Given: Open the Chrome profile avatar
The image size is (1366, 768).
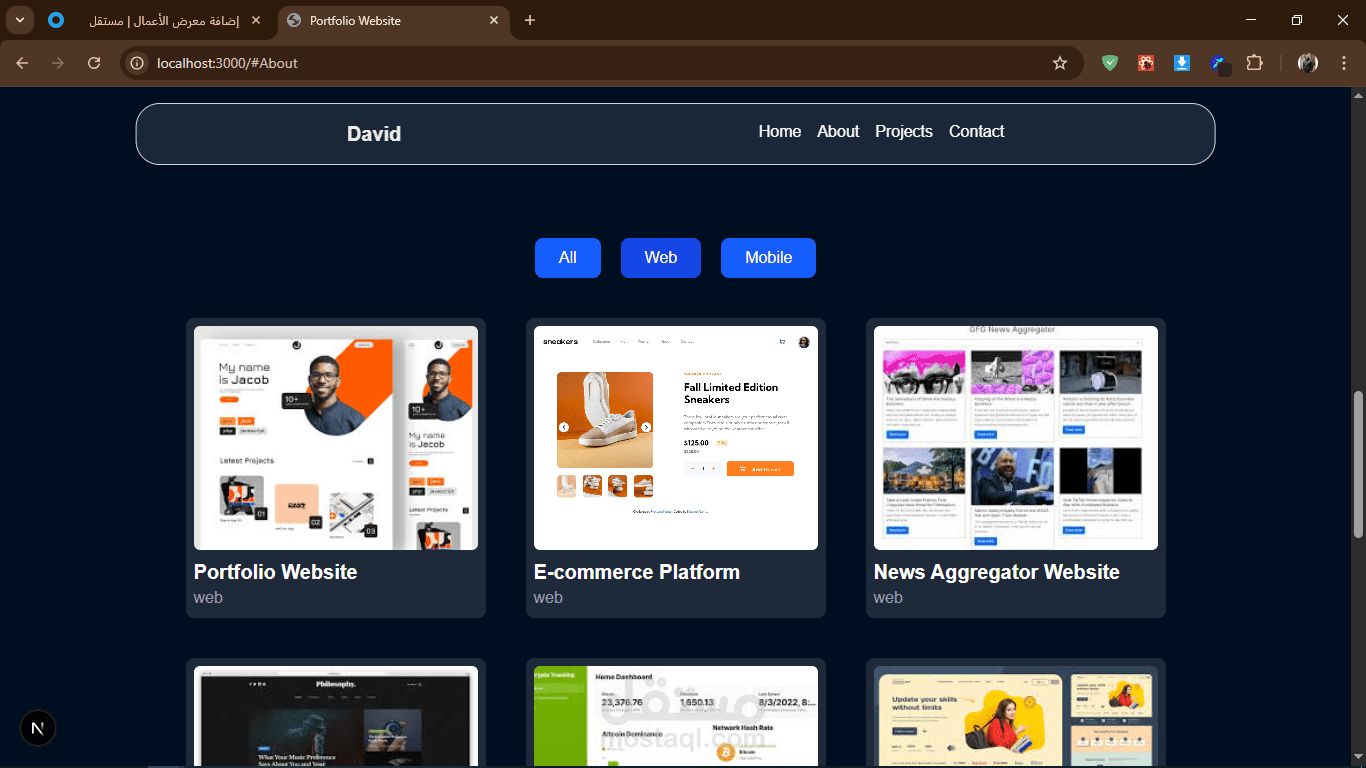Looking at the screenshot, I should [1308, 63].
